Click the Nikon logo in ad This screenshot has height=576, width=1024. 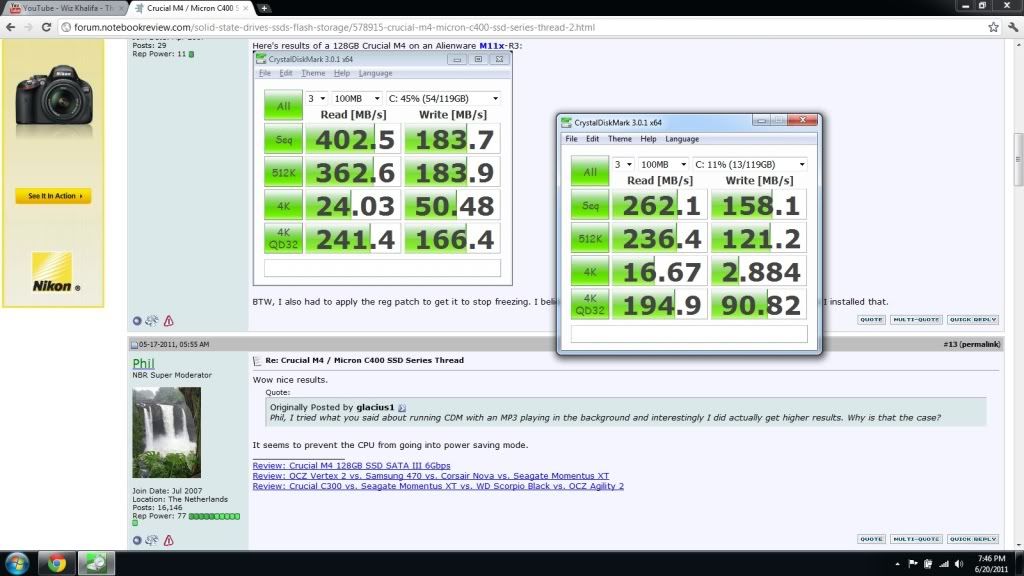click(x=54, y=272)
